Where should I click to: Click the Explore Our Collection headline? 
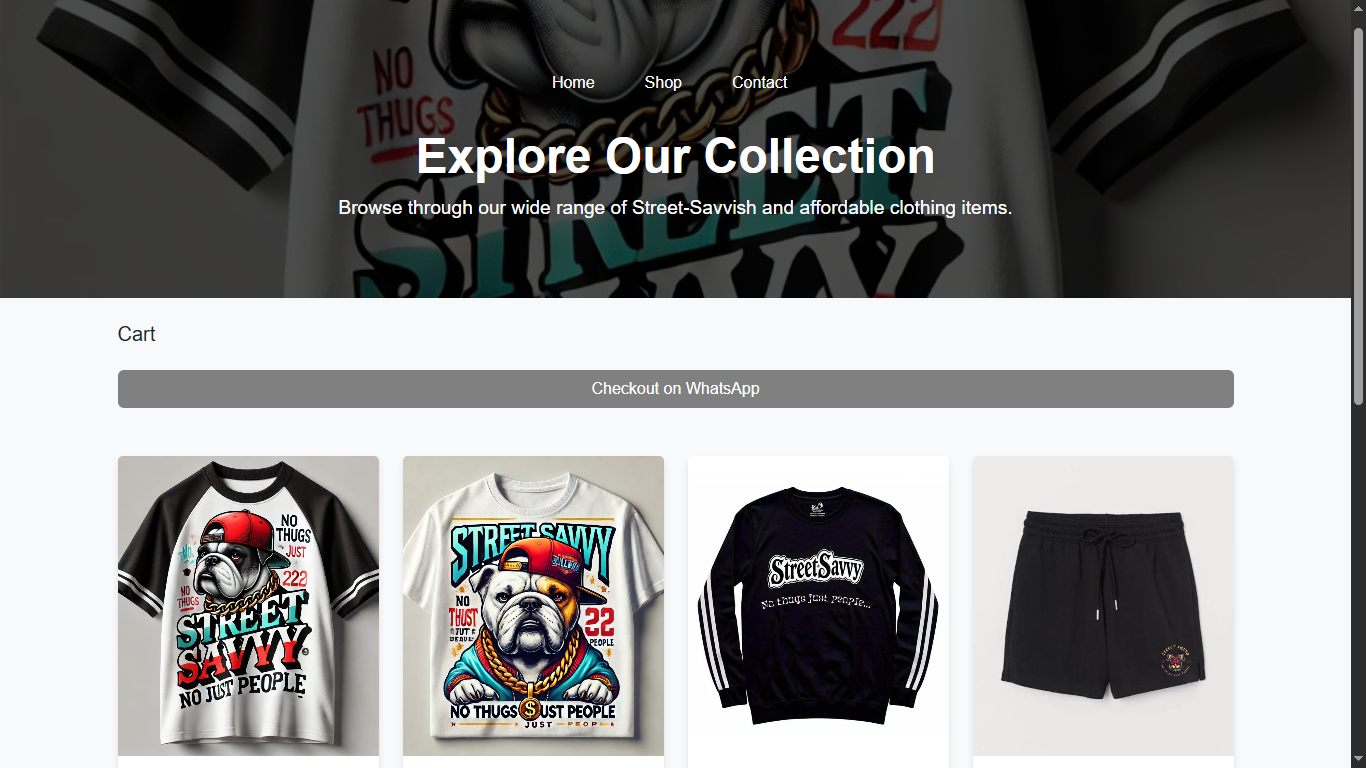click(x=676, y=156)
